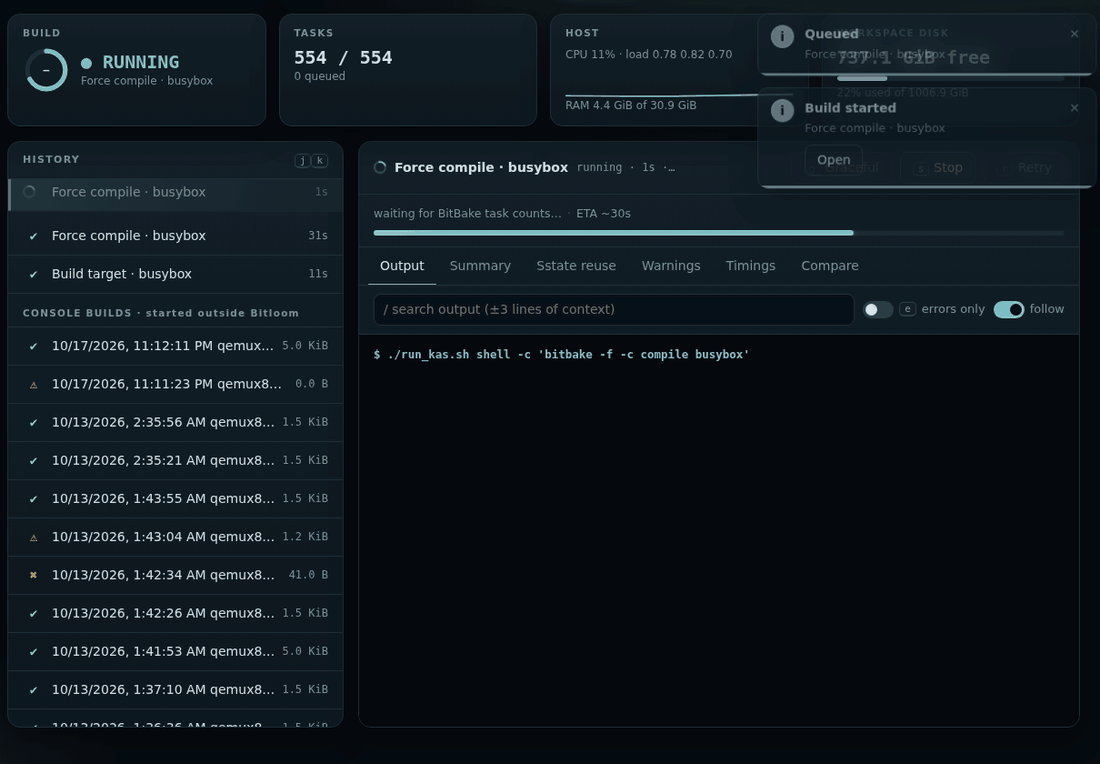Select the 31s Force compile · busybox entry
This screenshot has height=764, width=1100.
click(x=175, y=236)
